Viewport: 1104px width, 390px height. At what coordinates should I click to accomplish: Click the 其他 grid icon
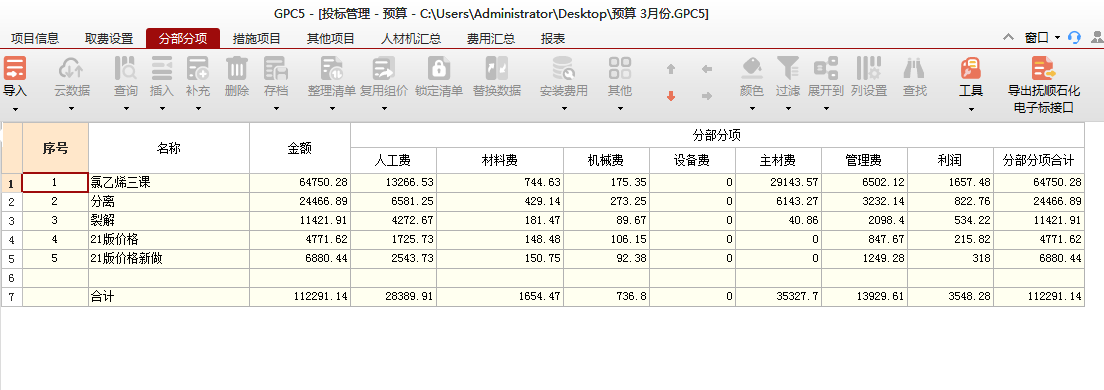coord(620,68)
